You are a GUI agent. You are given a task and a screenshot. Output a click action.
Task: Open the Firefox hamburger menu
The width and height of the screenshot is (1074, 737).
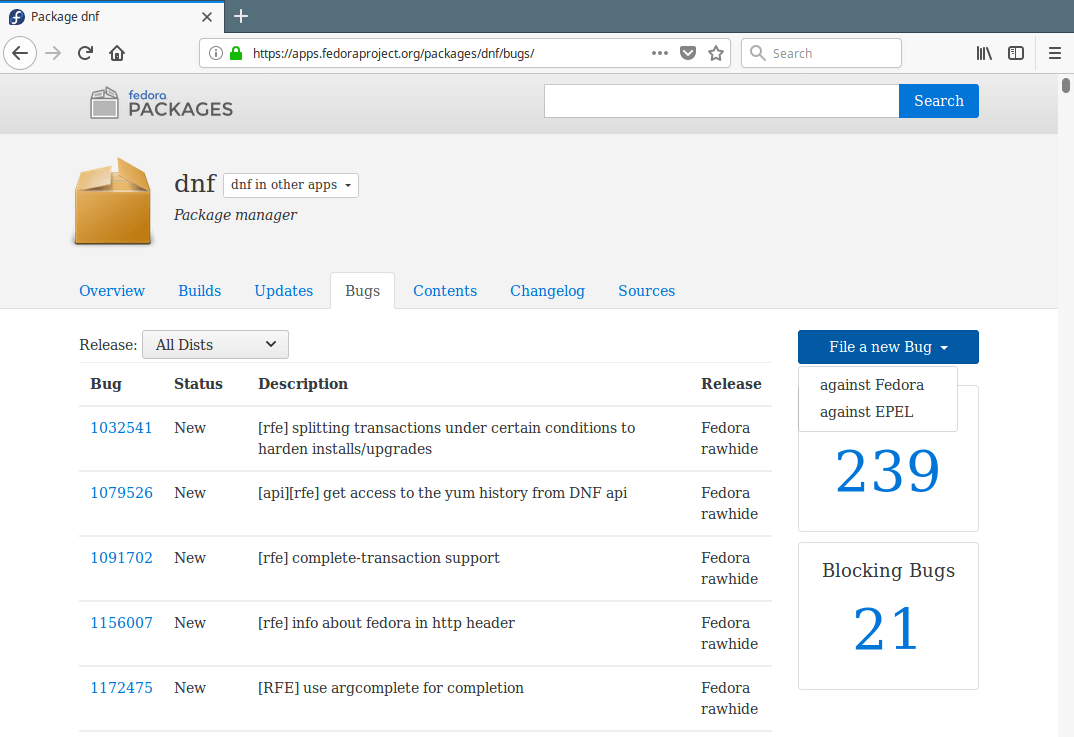click(1054, 53)
